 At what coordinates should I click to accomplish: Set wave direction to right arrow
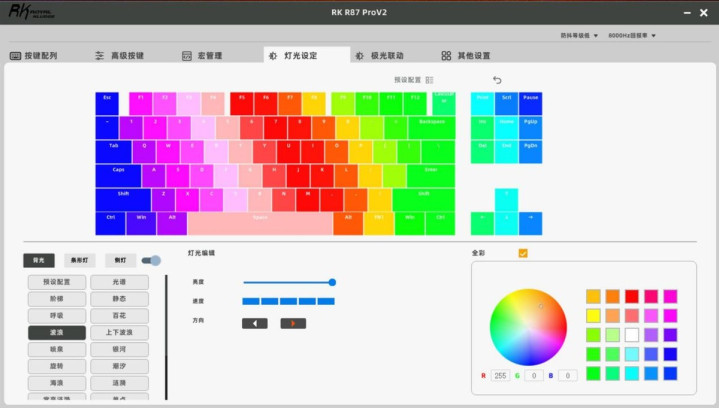(x=293, y=323)
